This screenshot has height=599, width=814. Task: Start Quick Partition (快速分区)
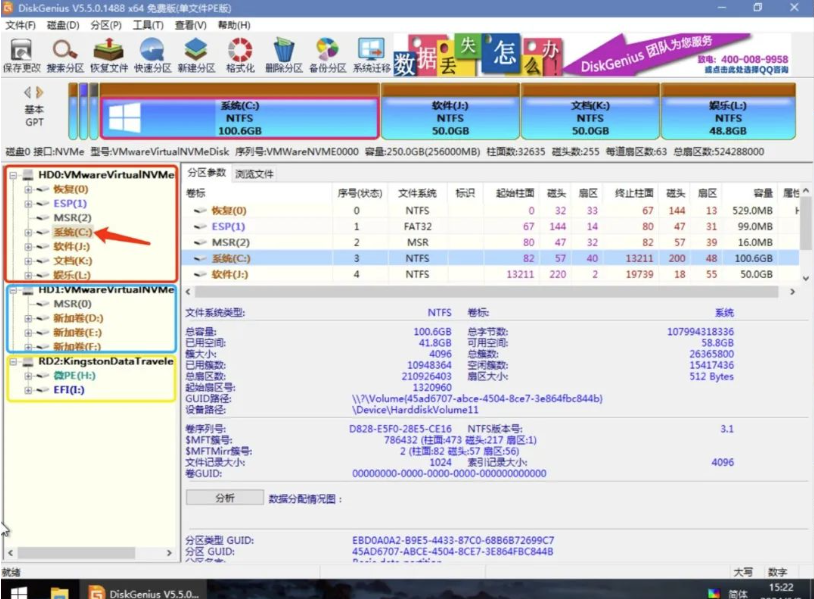pos(153,56)
